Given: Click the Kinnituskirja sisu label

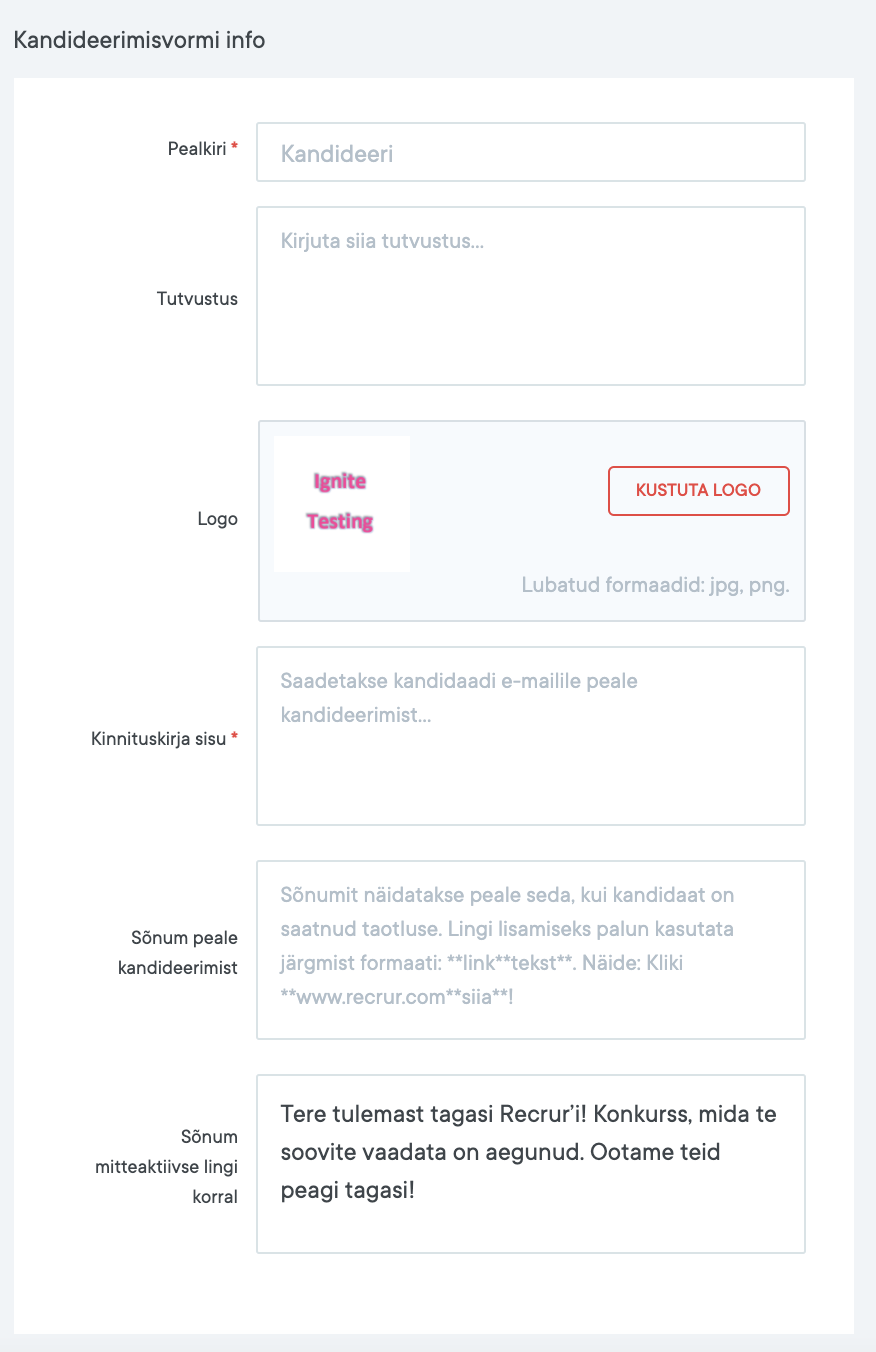Looking at the screenshot, I should click(159, 739).
